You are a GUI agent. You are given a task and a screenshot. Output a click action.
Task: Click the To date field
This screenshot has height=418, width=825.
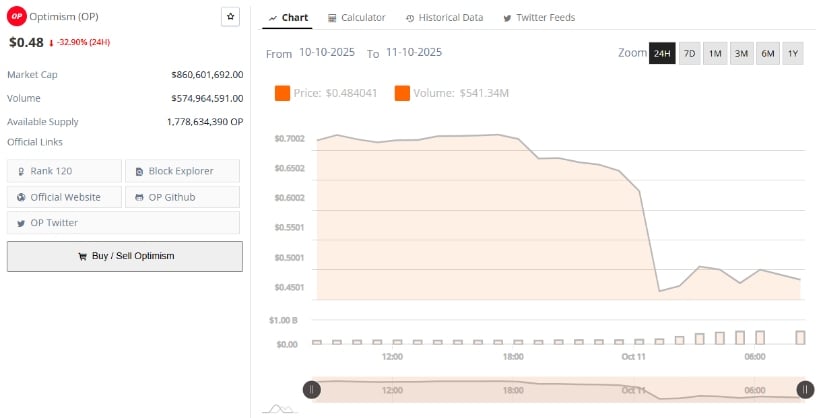(413, 52)
